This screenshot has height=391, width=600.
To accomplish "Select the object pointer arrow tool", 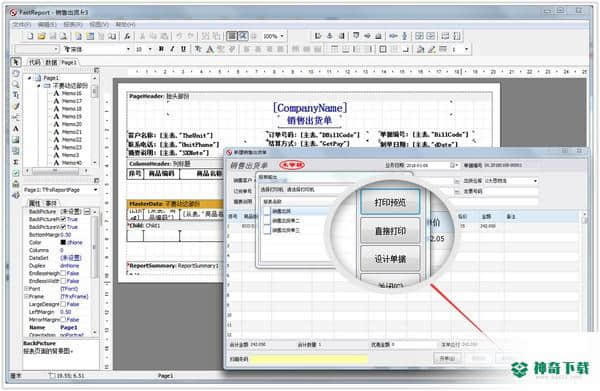I will click(16, 62).
